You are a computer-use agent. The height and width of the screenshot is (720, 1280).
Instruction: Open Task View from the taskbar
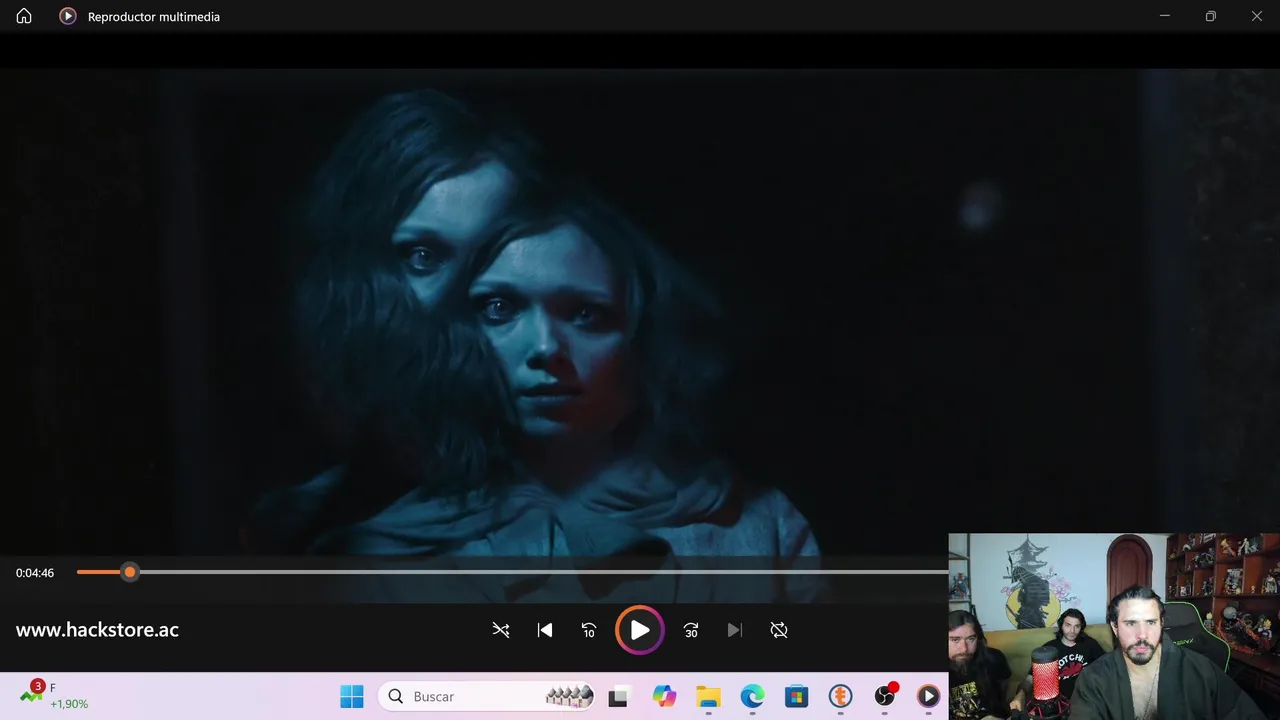(618, 697)
